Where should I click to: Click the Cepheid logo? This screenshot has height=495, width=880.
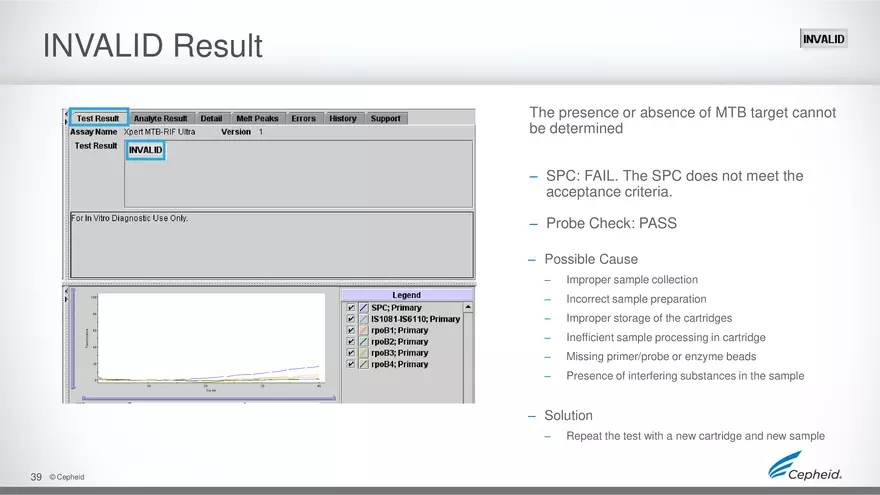(805, 467)
